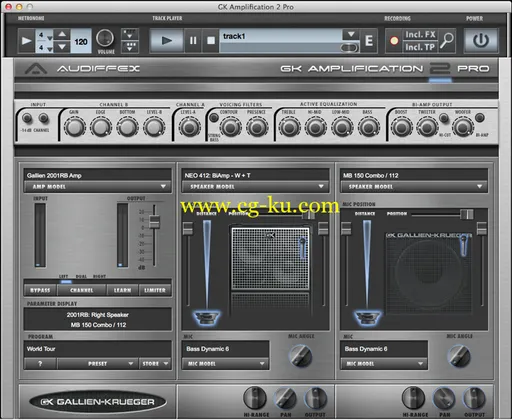Image resolution: width=512 pixels, height=420 pixels.
Task: Click the amp Output level fader
Action: (x=154, y=222)
